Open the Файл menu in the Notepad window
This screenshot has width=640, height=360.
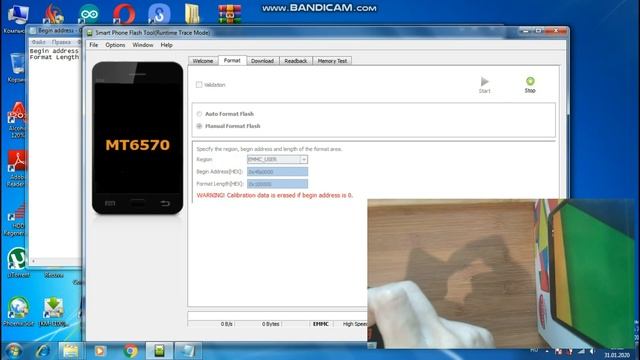click(x=38, y=42)
